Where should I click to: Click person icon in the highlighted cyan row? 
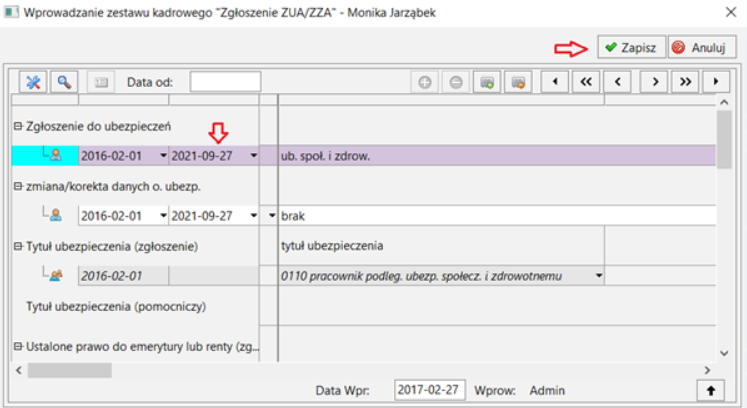pos(56,155)
